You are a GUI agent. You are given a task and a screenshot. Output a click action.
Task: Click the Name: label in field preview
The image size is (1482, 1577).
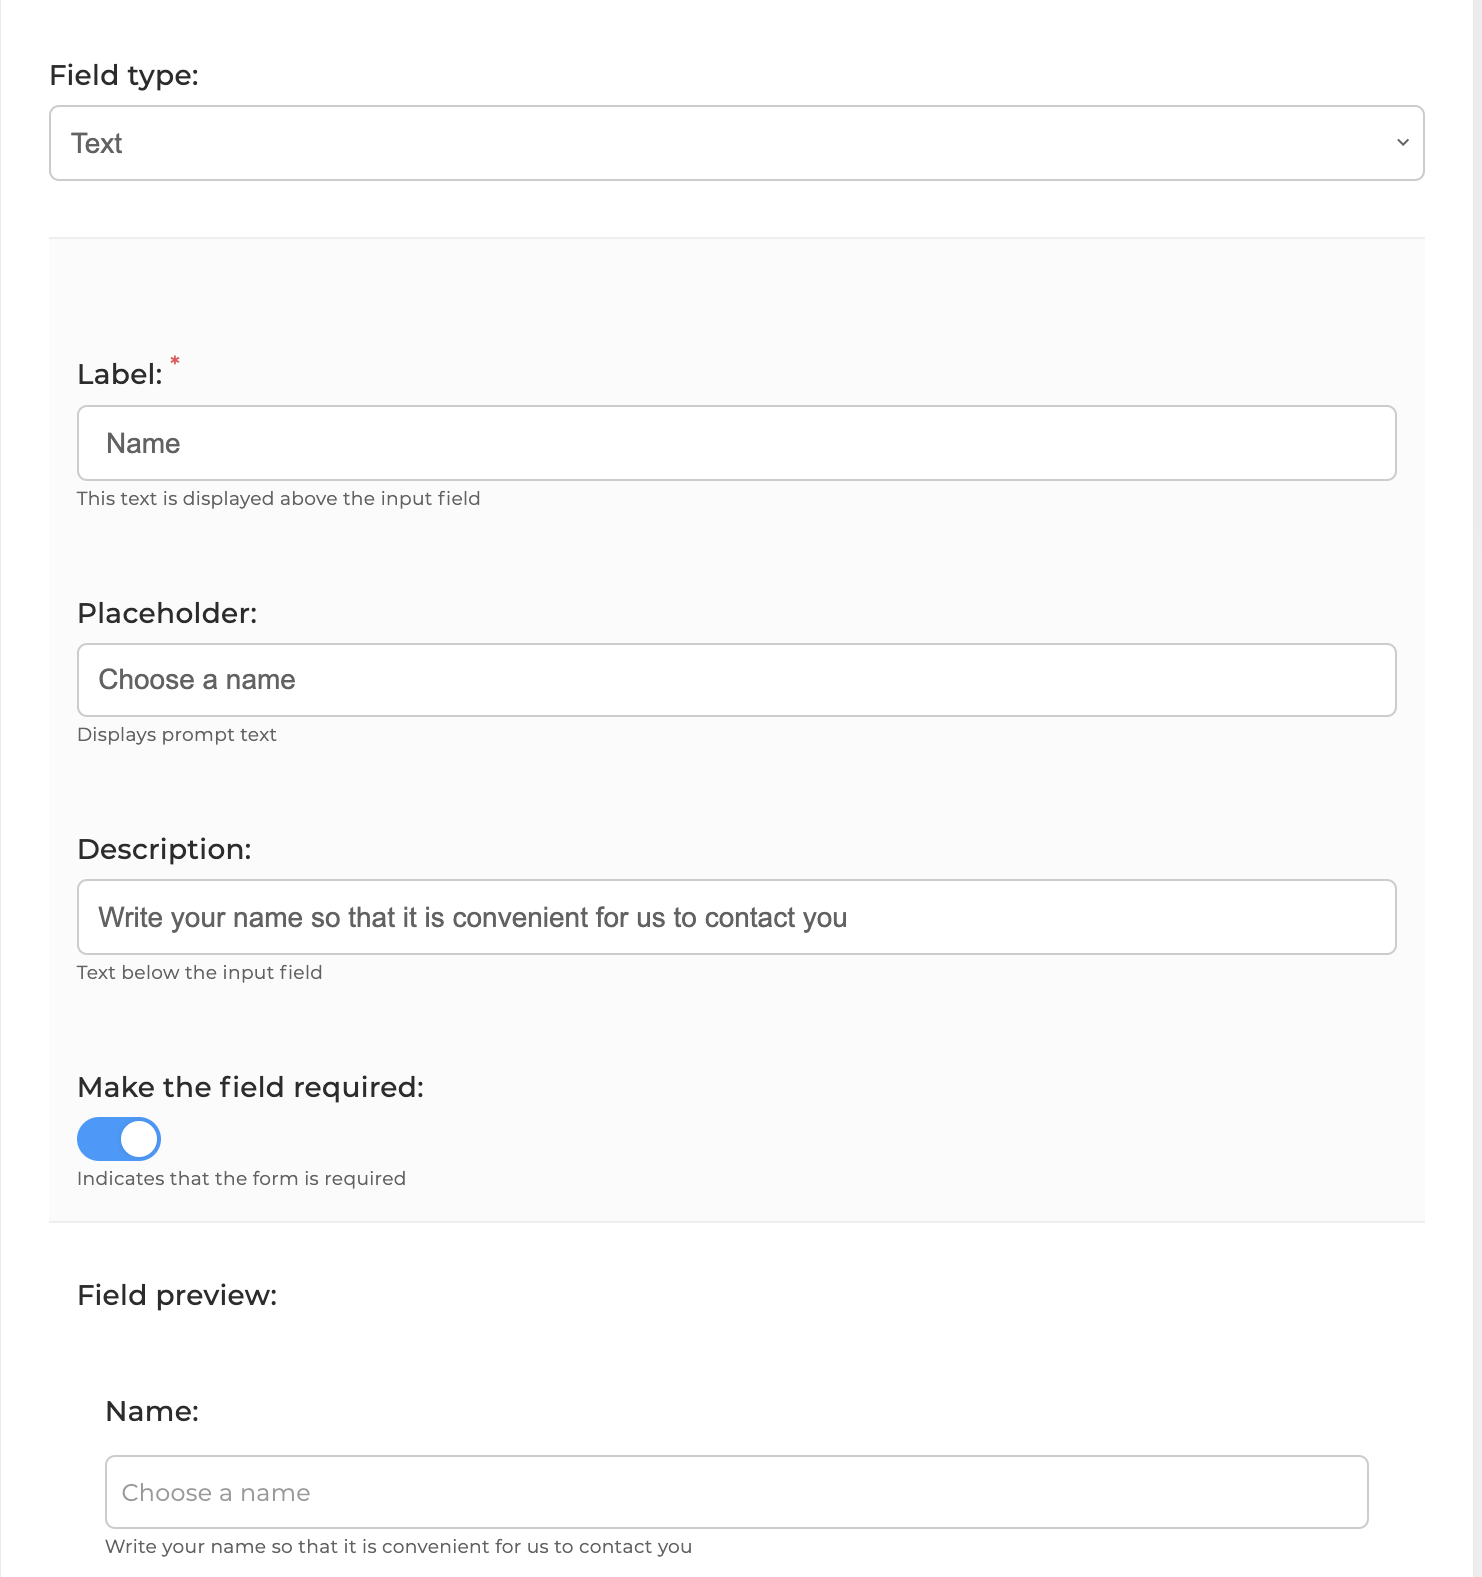pos(152,1411)
